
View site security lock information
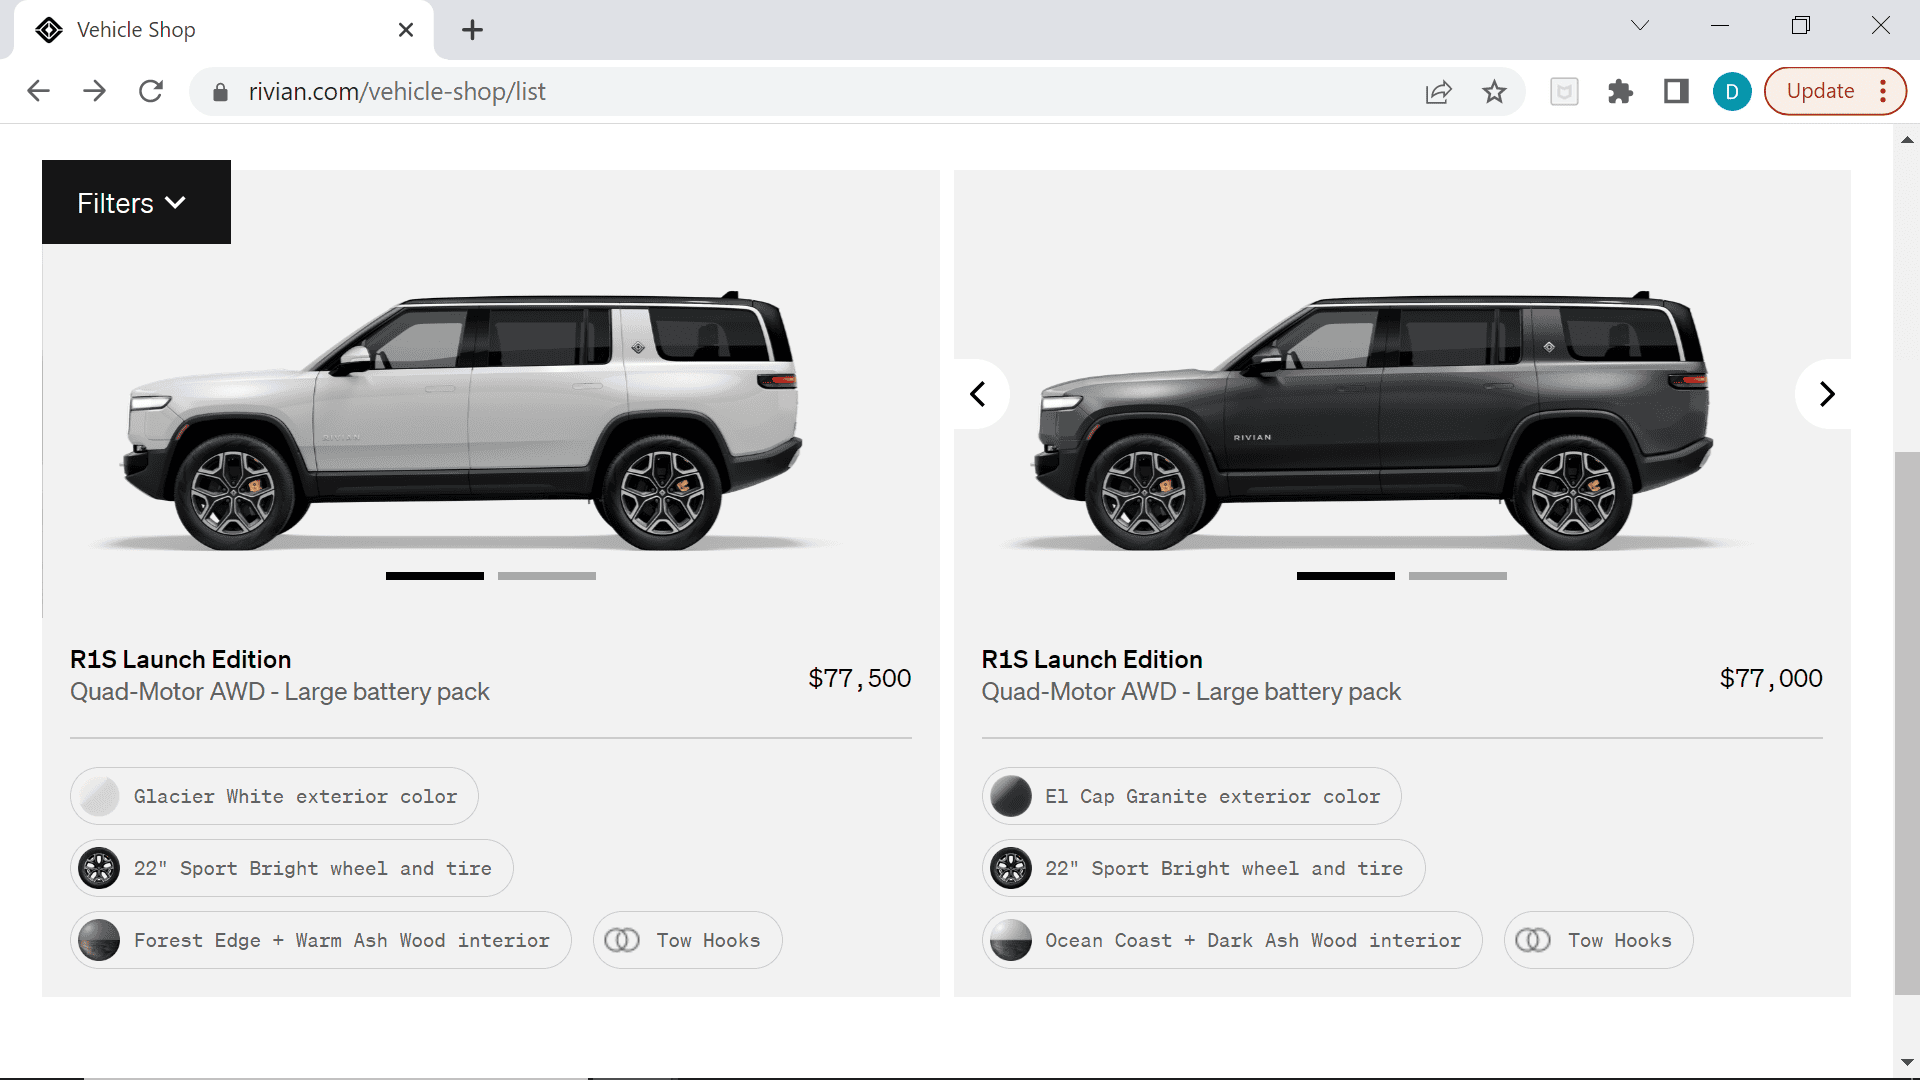point(221,92)
